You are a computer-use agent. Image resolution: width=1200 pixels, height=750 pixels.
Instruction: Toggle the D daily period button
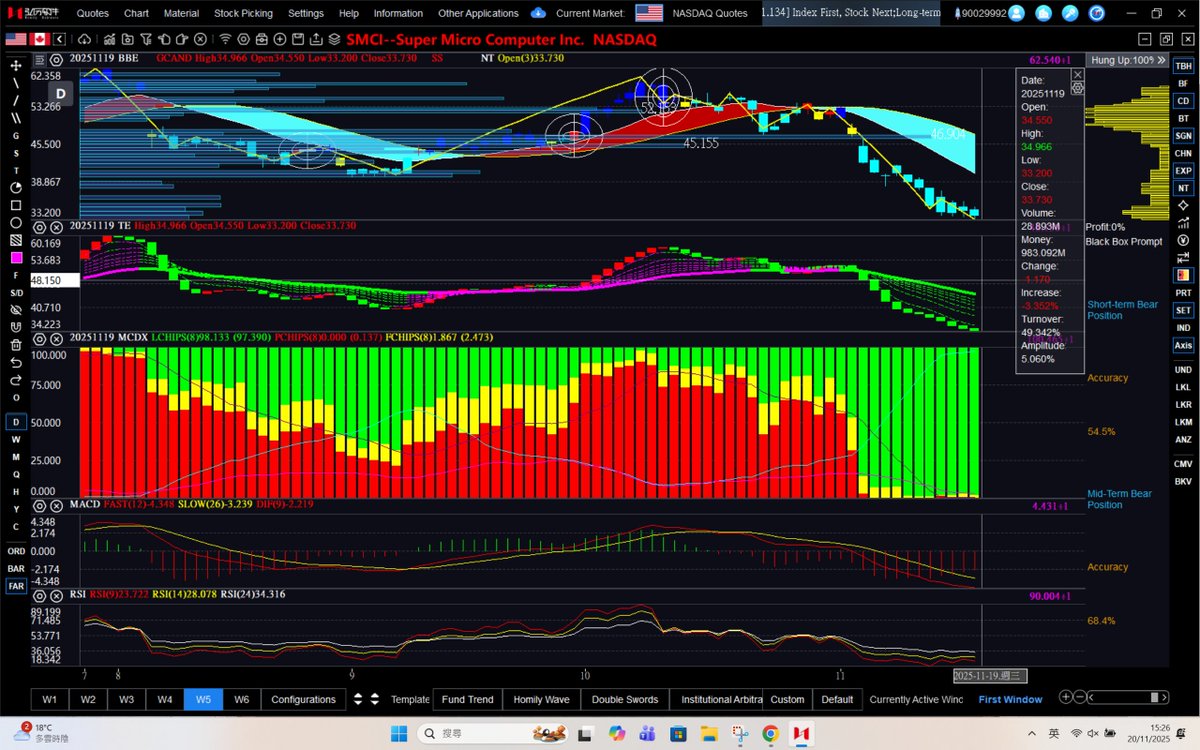coord(16,422)
